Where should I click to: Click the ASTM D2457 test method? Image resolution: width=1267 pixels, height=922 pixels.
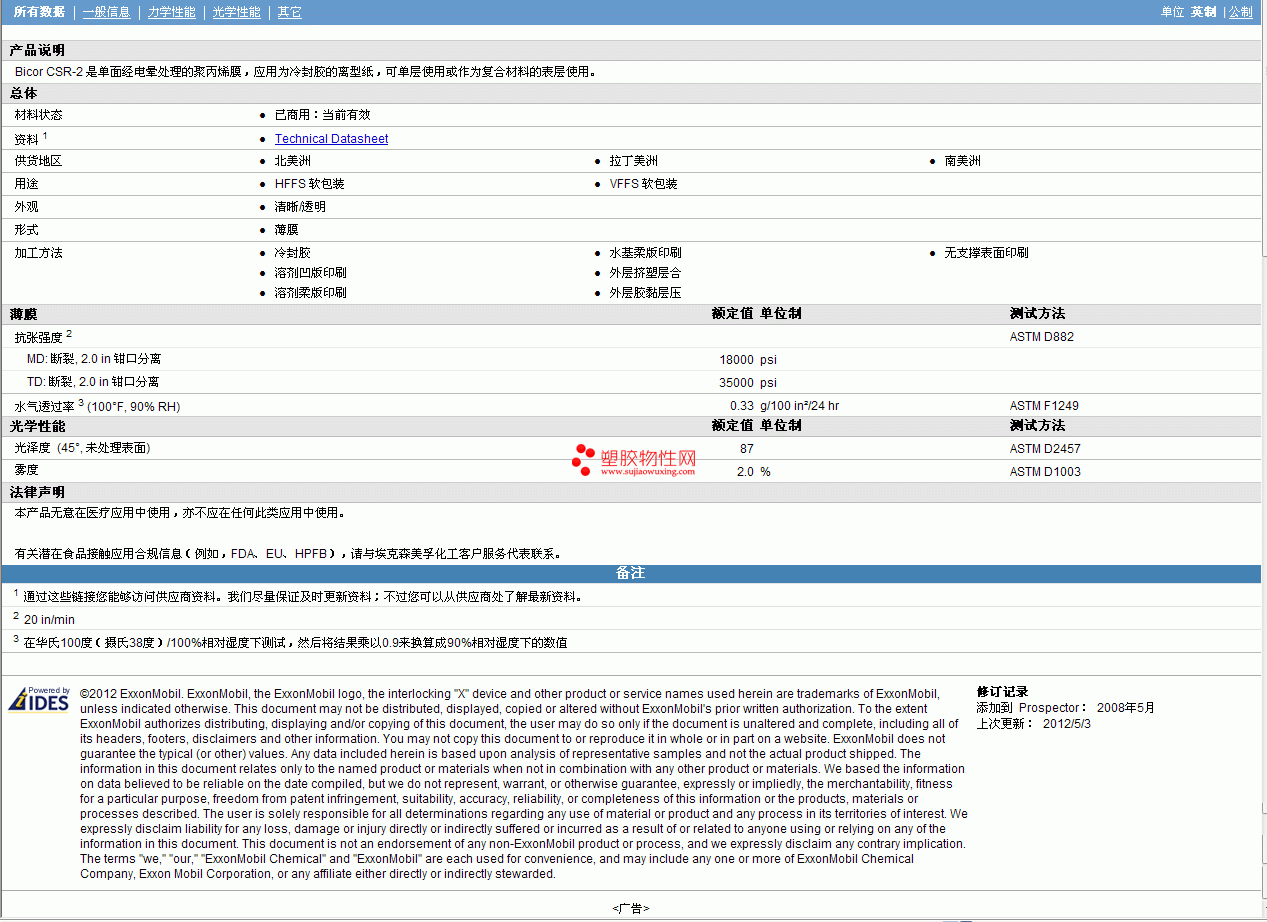[x=1045, y=449]
